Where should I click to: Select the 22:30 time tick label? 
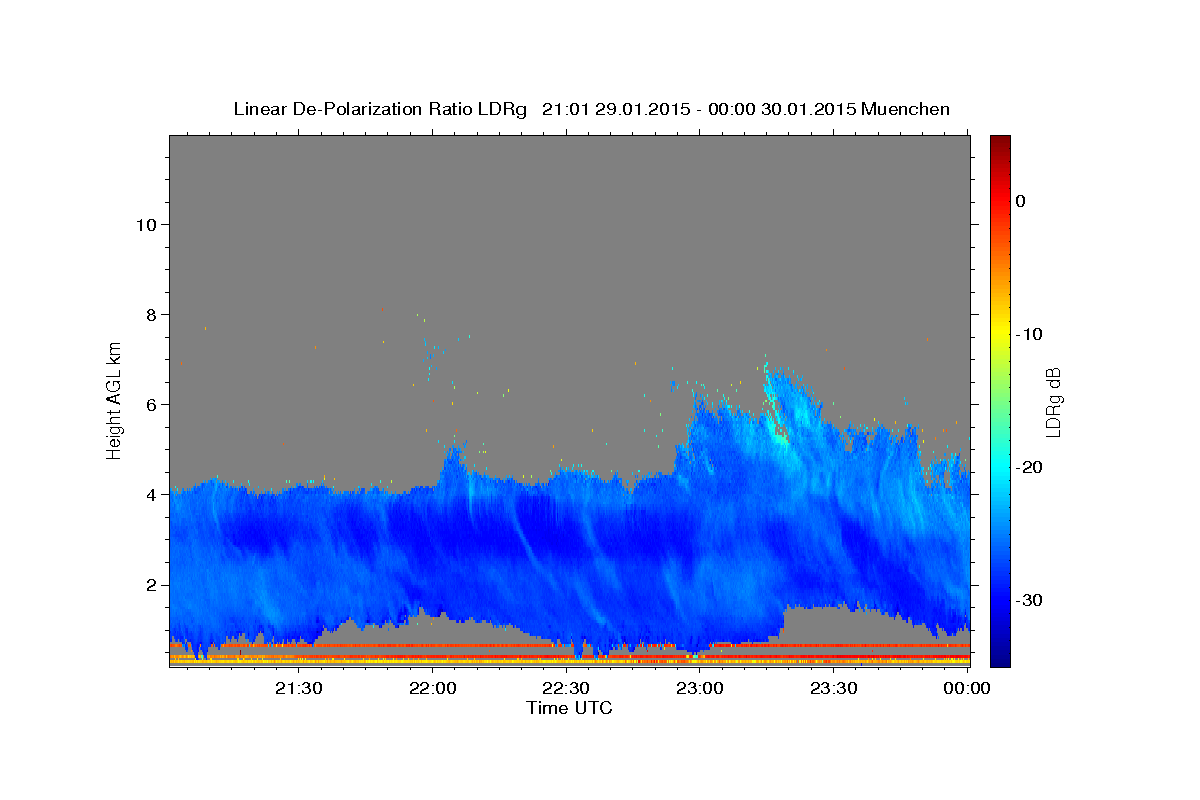click(x=566, y=688)
